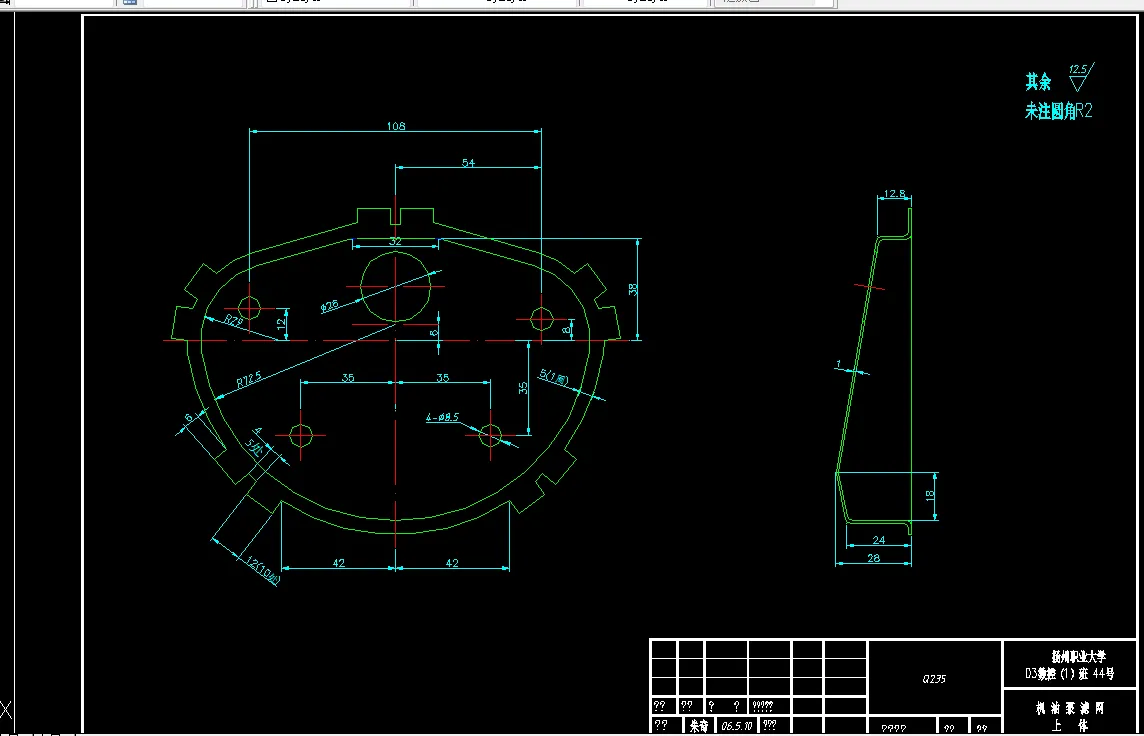Screen dimensions: 1144x736
Task: Select the 28 dimension in side view
Action: (873, 558)
